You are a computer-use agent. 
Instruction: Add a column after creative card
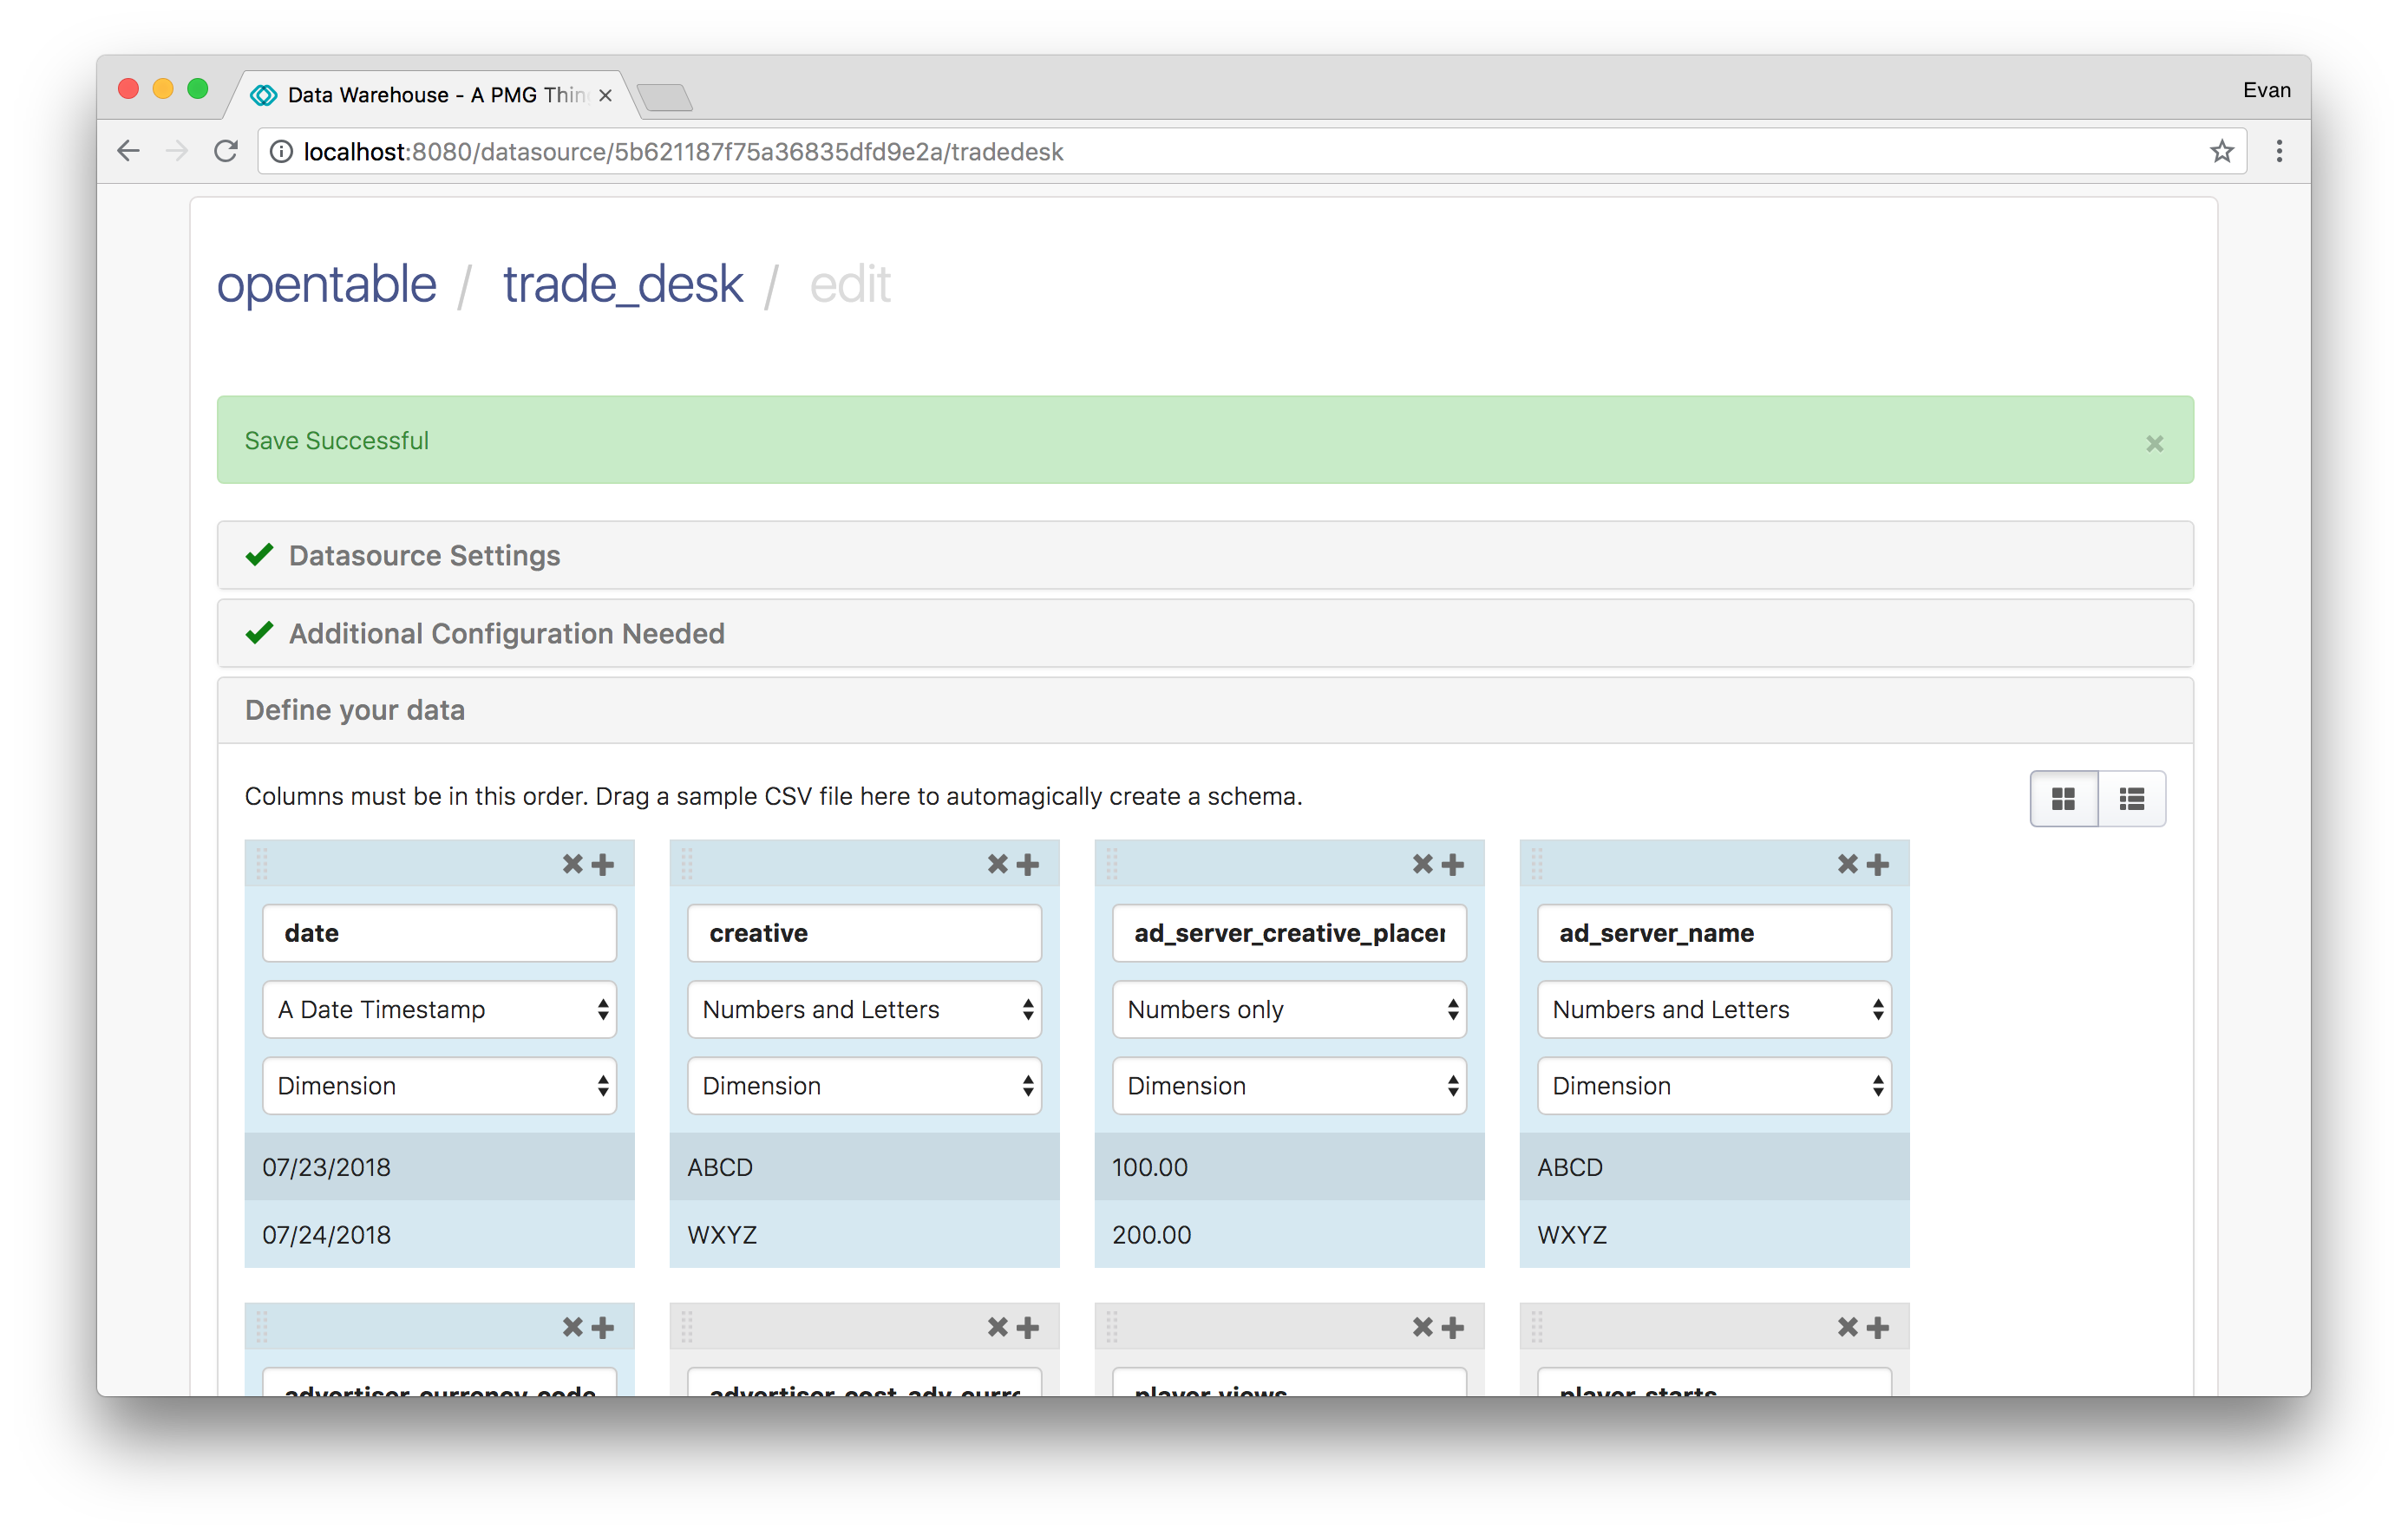(1028, 864)
